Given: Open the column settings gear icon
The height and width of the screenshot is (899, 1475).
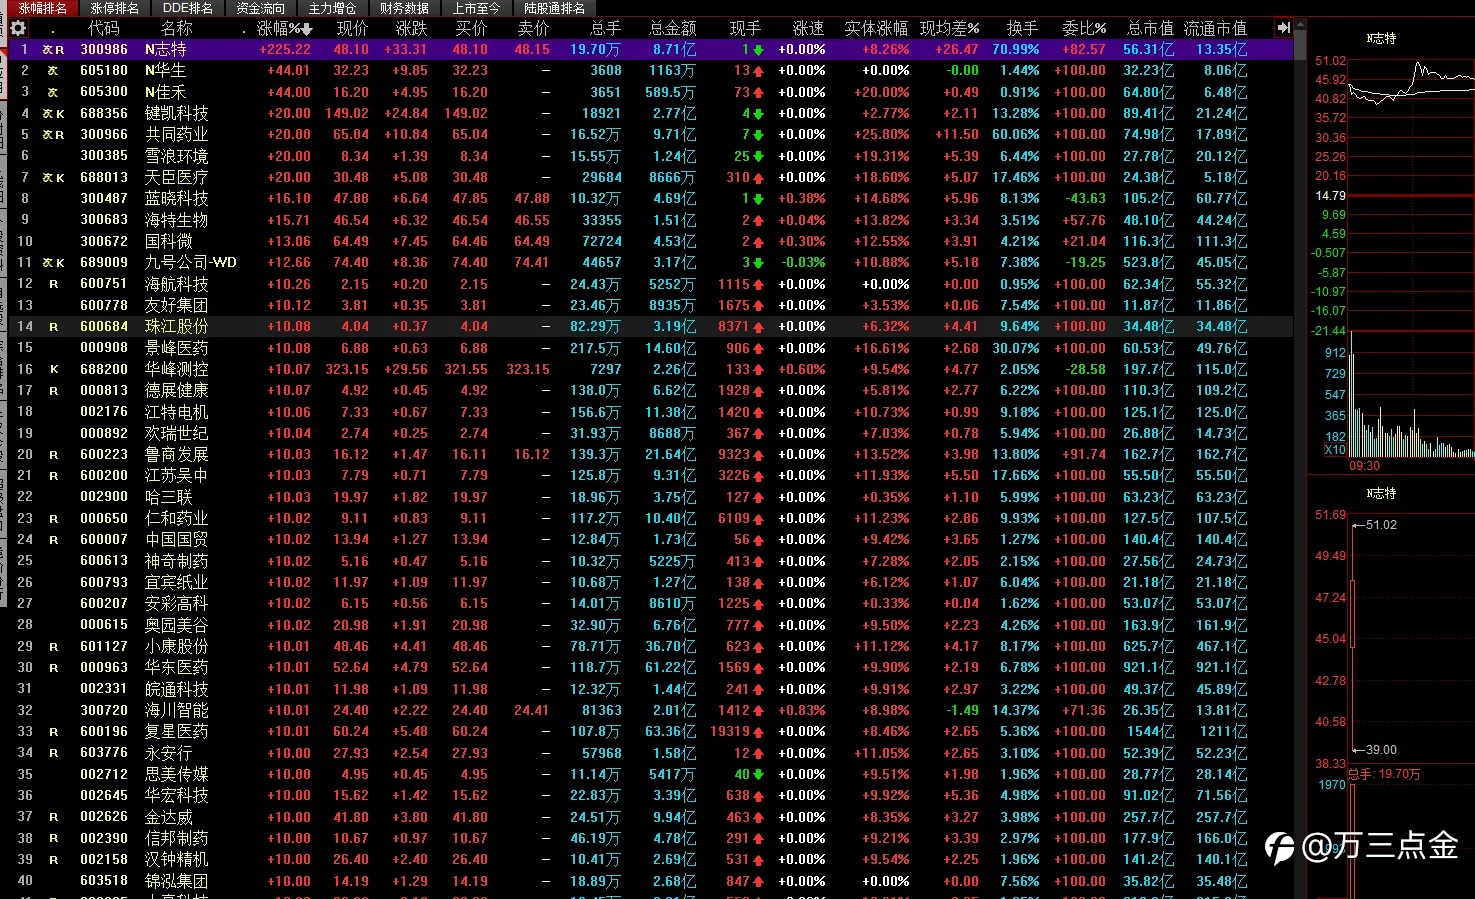Looking at the screenshot, I should [x=18, y=28].
